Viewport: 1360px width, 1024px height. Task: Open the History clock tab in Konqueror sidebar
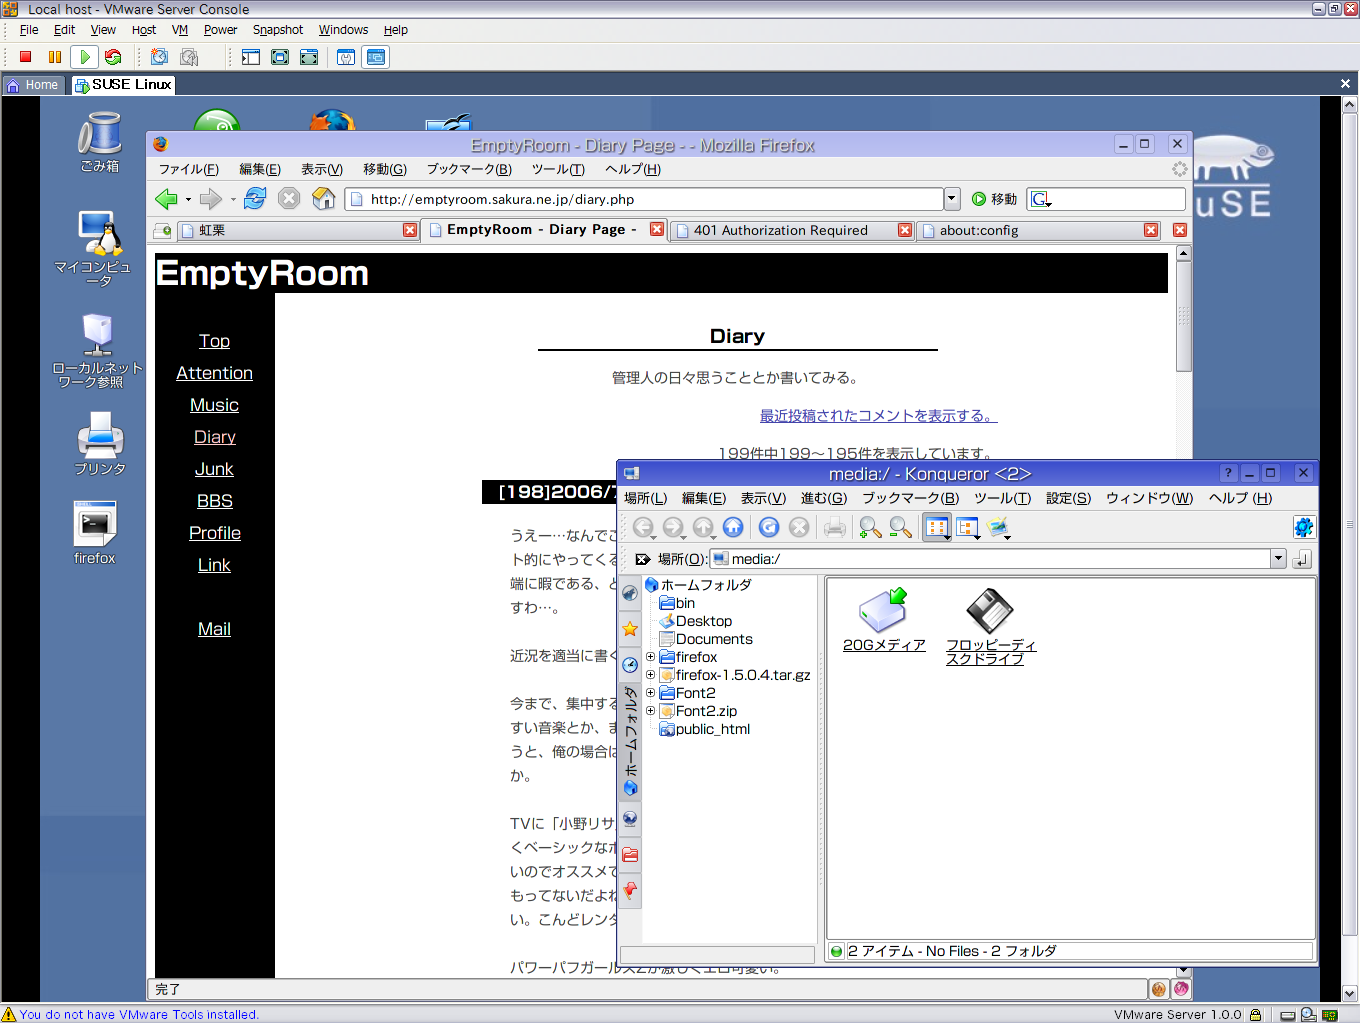click(x=630, y=664)
